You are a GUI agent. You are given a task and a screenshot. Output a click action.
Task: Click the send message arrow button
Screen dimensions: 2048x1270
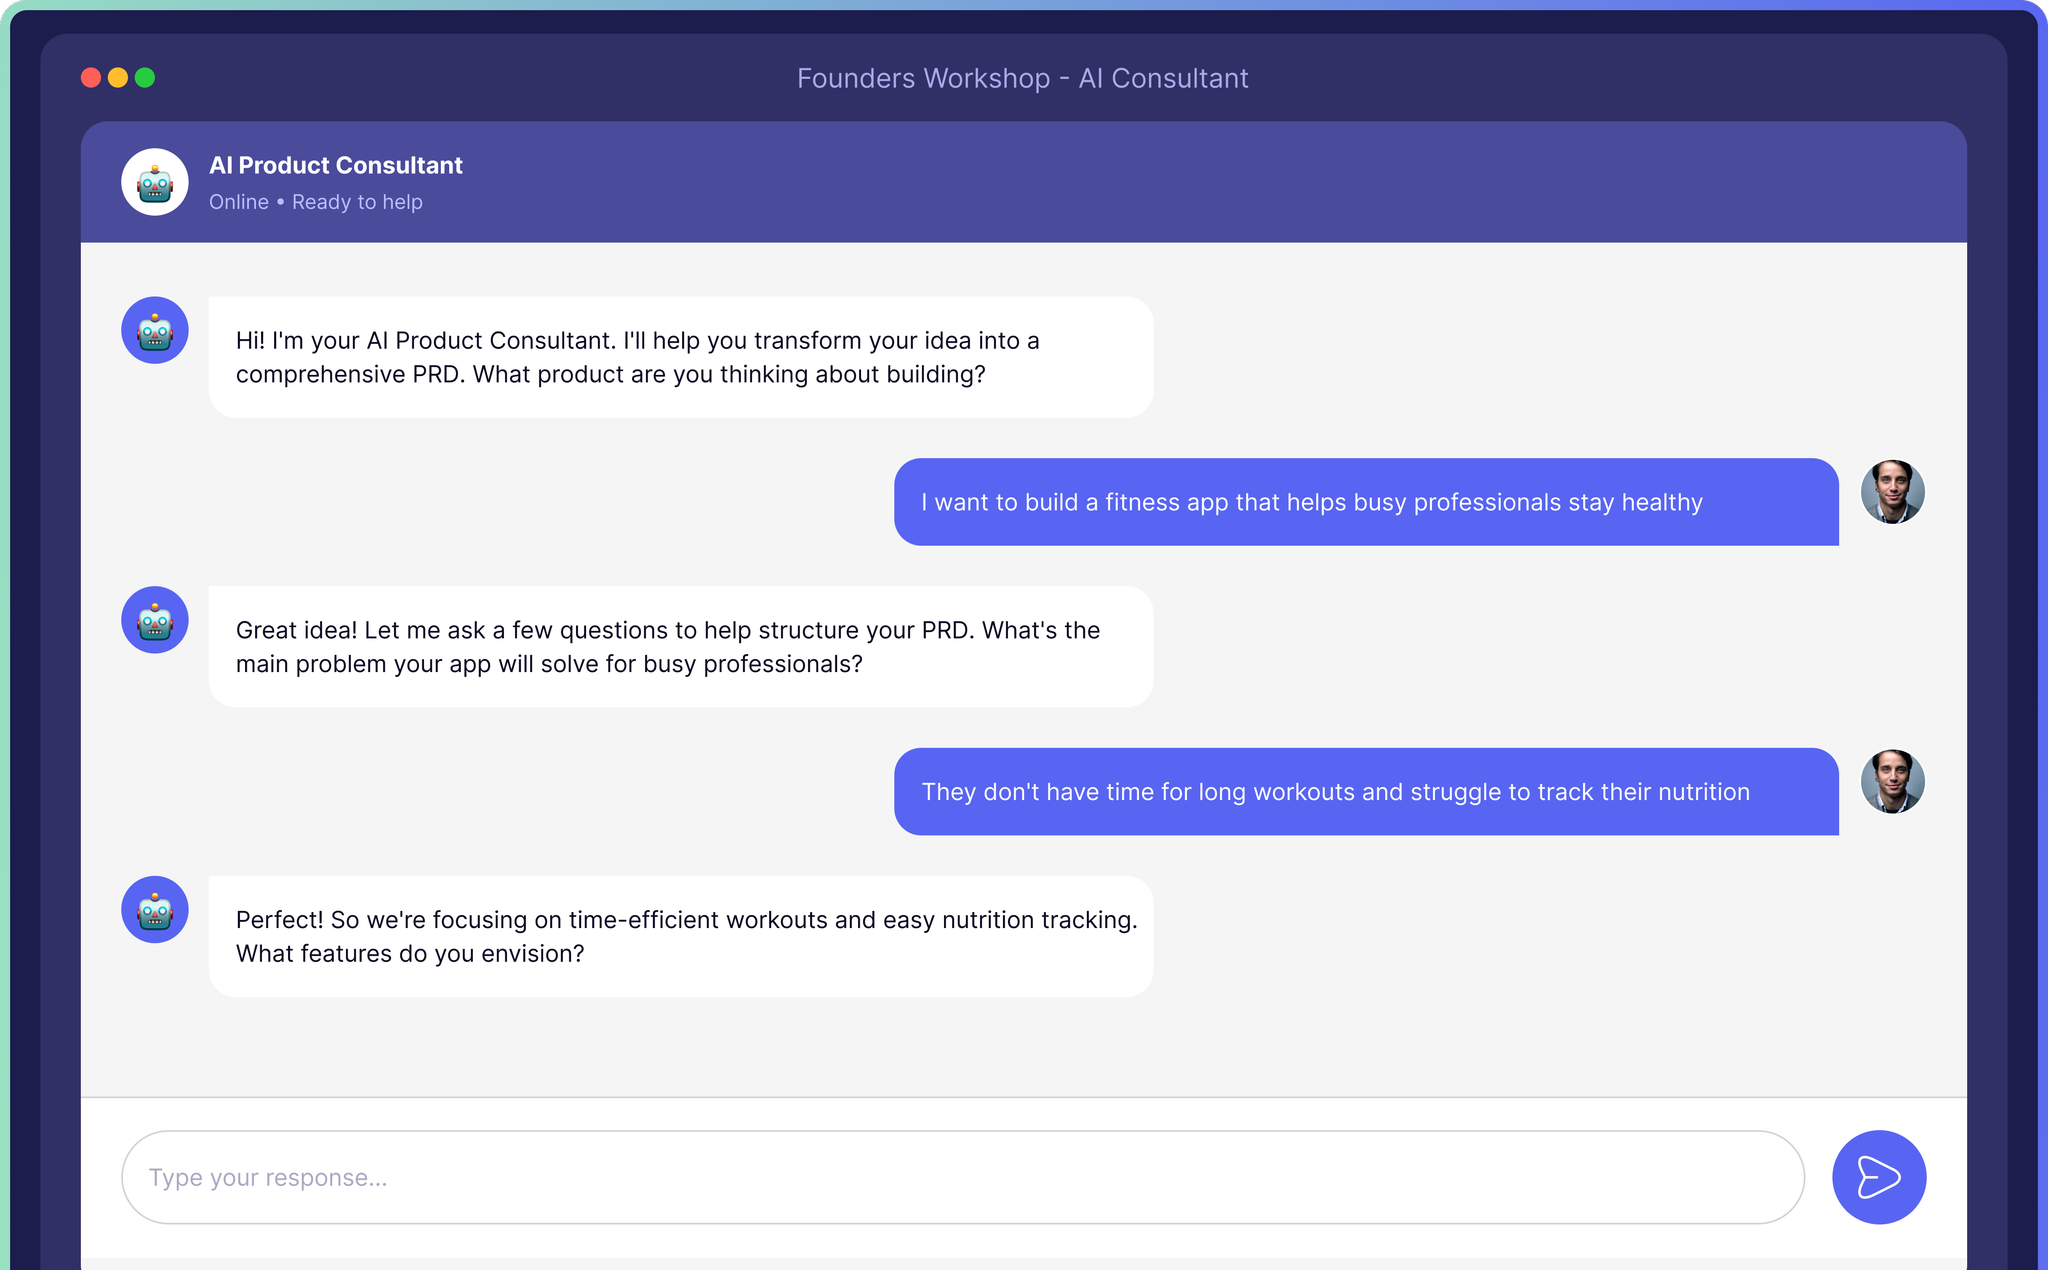click(x=1878, y=1177)
